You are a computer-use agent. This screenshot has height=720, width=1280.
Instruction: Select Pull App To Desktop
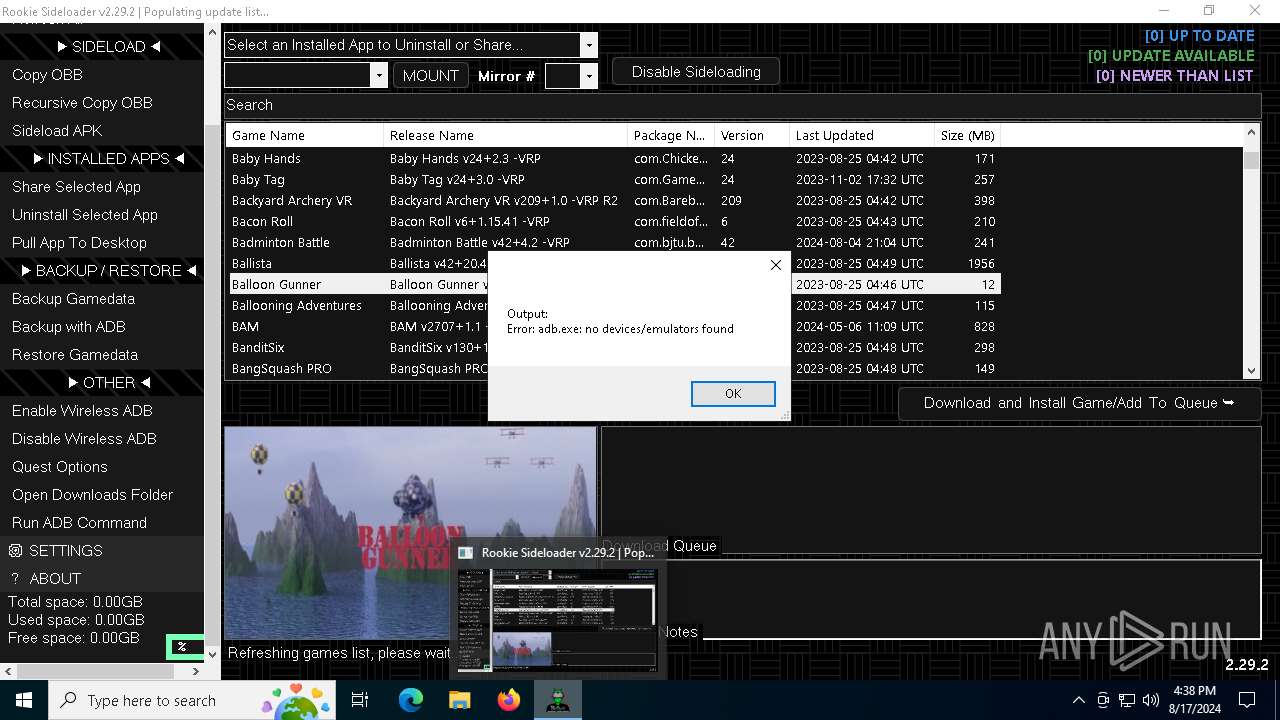point(79,243)
